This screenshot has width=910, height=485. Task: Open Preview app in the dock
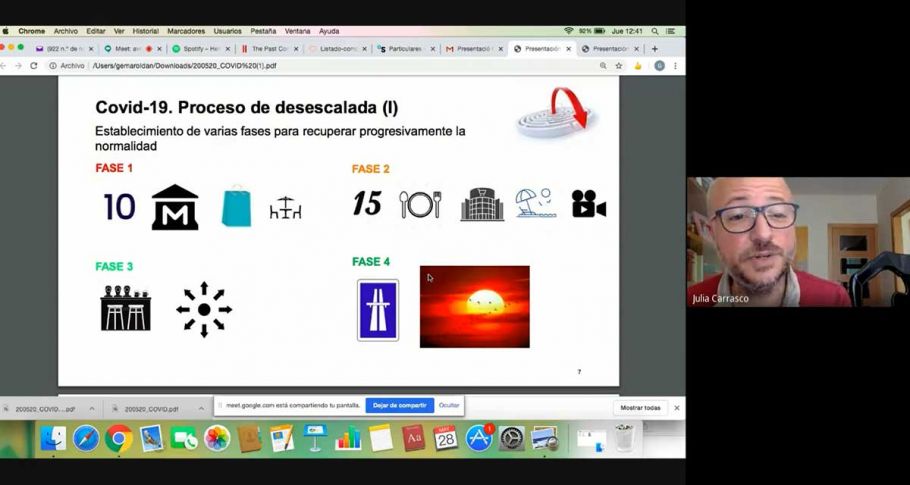click(x=544, y=438)
